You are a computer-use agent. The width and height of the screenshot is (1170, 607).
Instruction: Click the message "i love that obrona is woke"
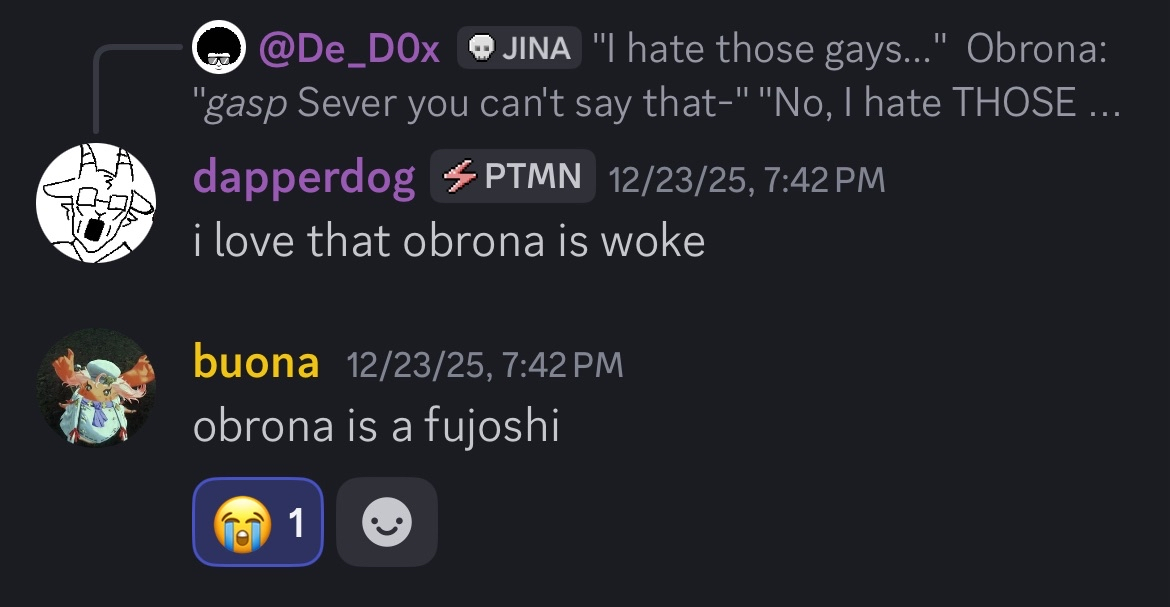click(449, 241)
